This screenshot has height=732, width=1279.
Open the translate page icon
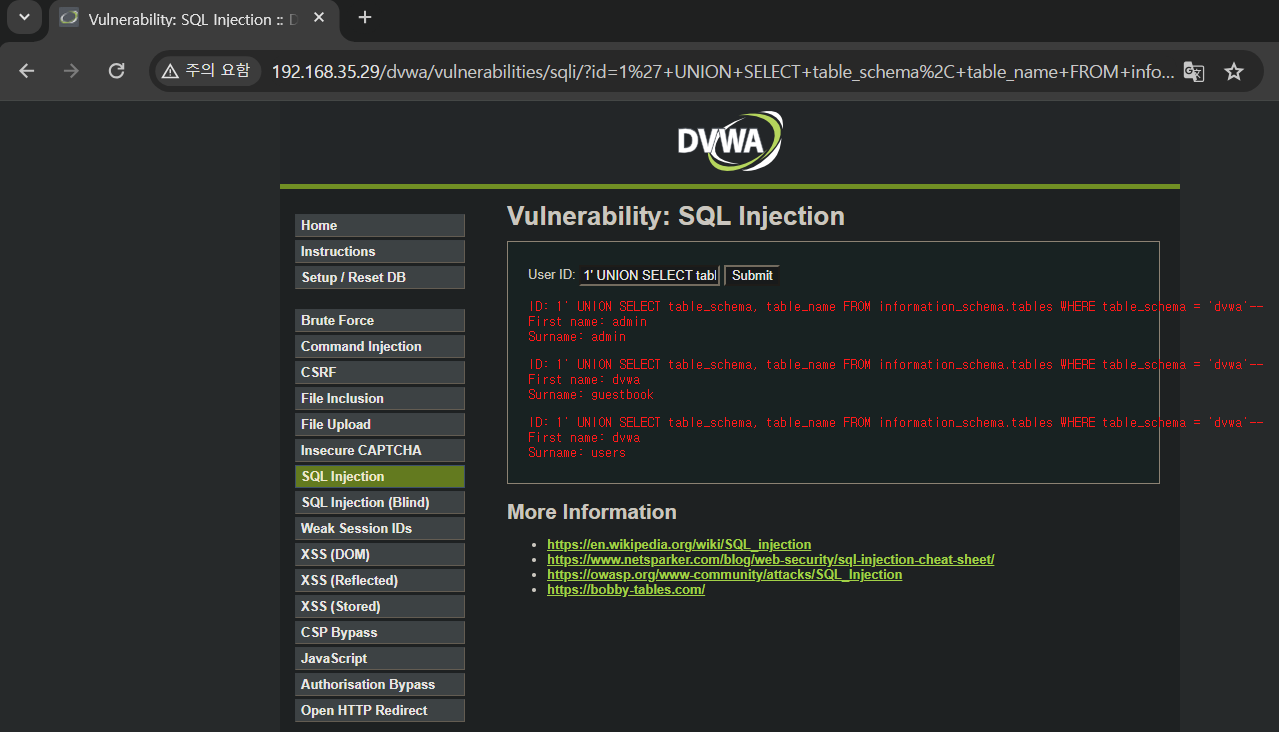pyautogui.click(x=1194, y=71)
